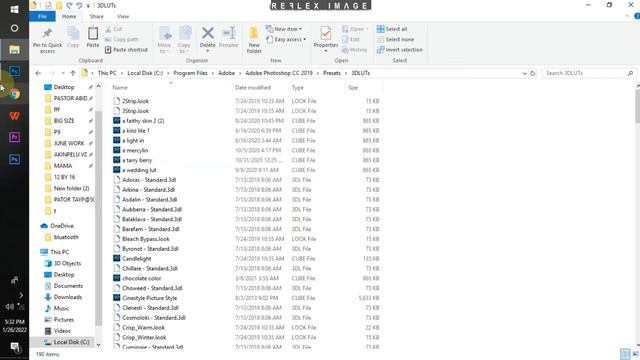The height and width of the screenshot is (360, 640).
Task: Click the Rename icon
Action: 229,33
